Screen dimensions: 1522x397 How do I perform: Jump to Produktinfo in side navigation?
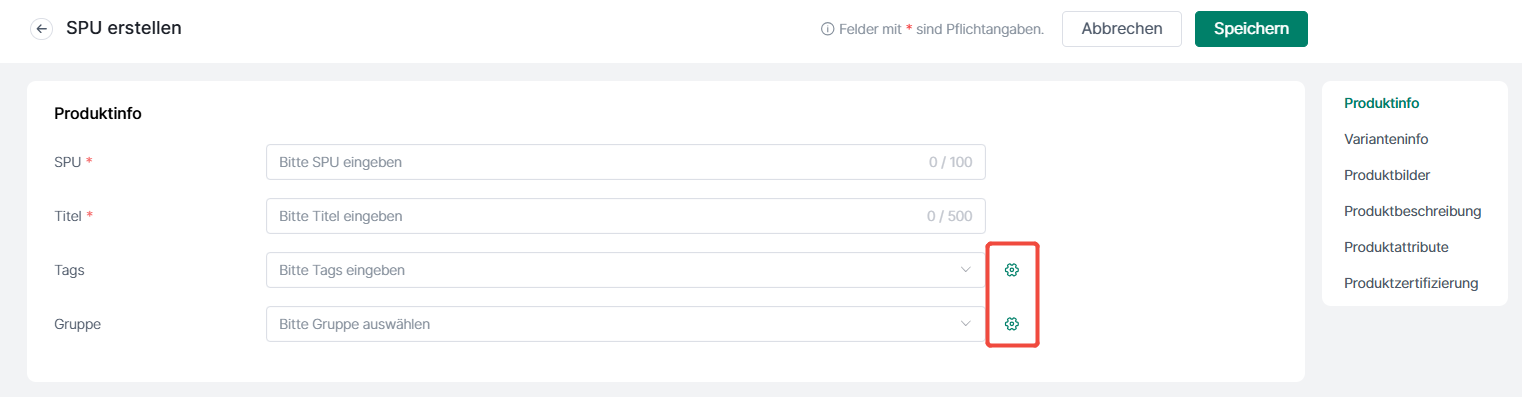(1382, 103)
